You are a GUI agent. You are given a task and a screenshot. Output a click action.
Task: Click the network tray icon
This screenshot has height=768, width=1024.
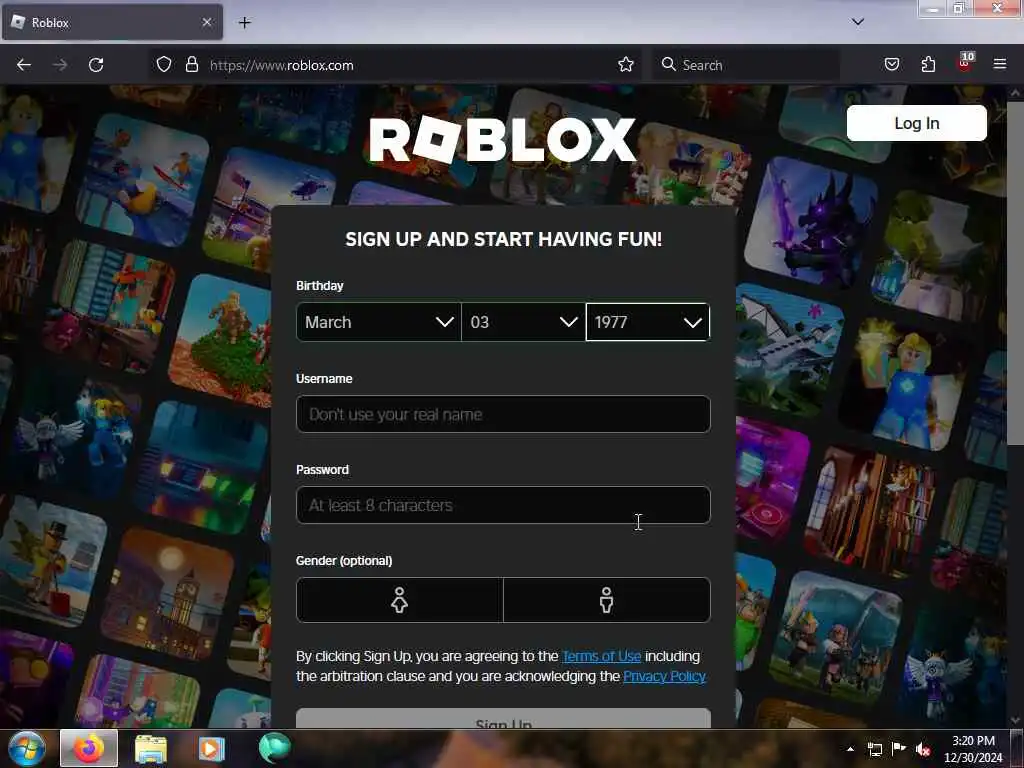pos(874,749)
